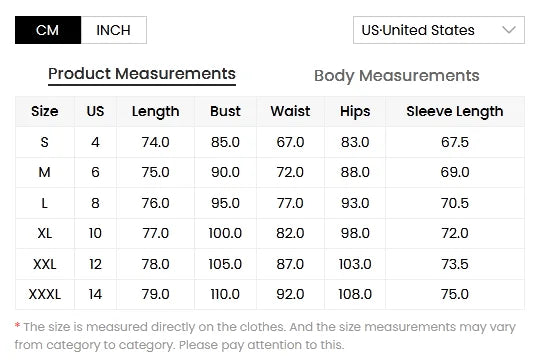Open the US-United States region dropdown
Screen dimensions: 551x360
click(x=439, y=30)
